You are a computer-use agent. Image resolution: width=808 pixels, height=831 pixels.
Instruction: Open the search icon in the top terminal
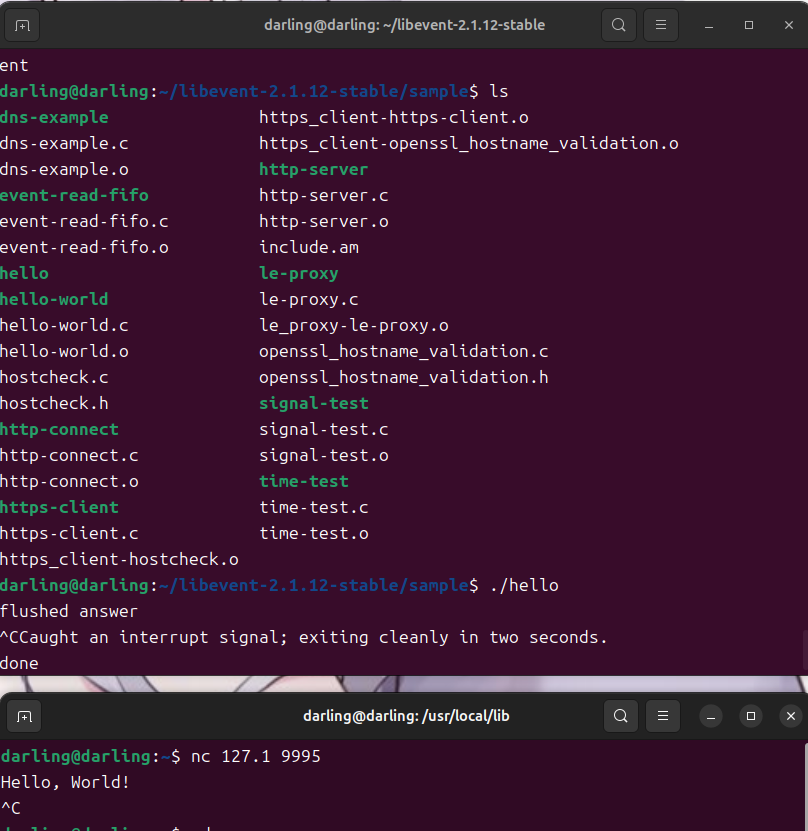(x=618, y=25)
